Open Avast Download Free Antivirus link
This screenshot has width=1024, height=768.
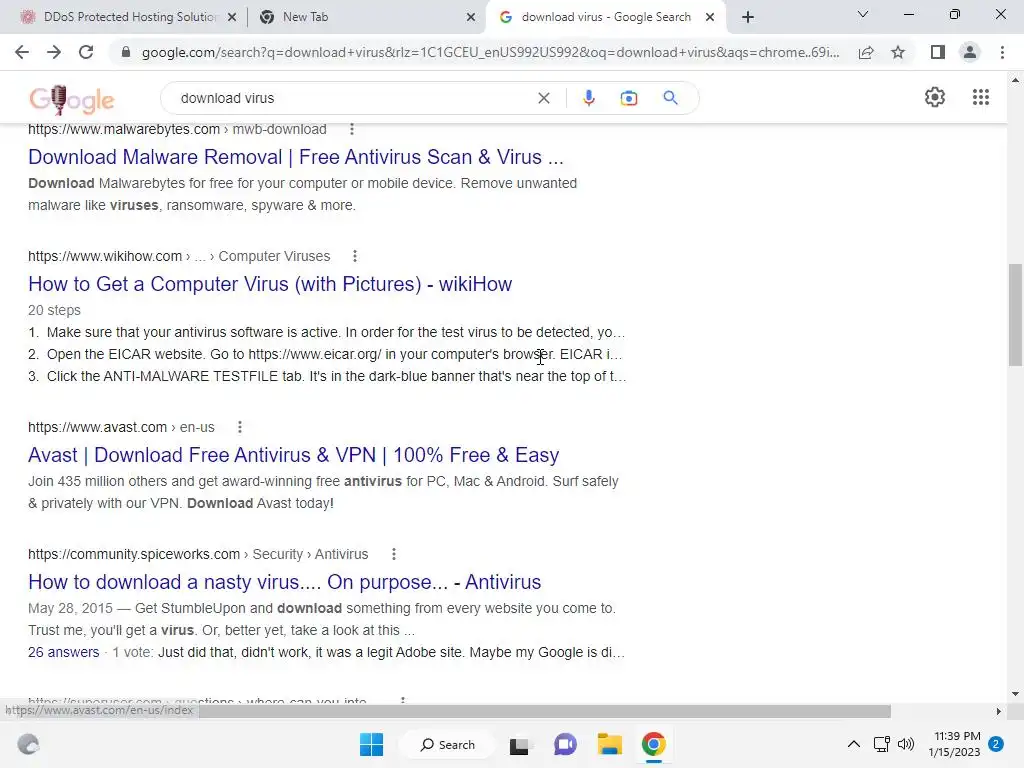coord(293,455)
